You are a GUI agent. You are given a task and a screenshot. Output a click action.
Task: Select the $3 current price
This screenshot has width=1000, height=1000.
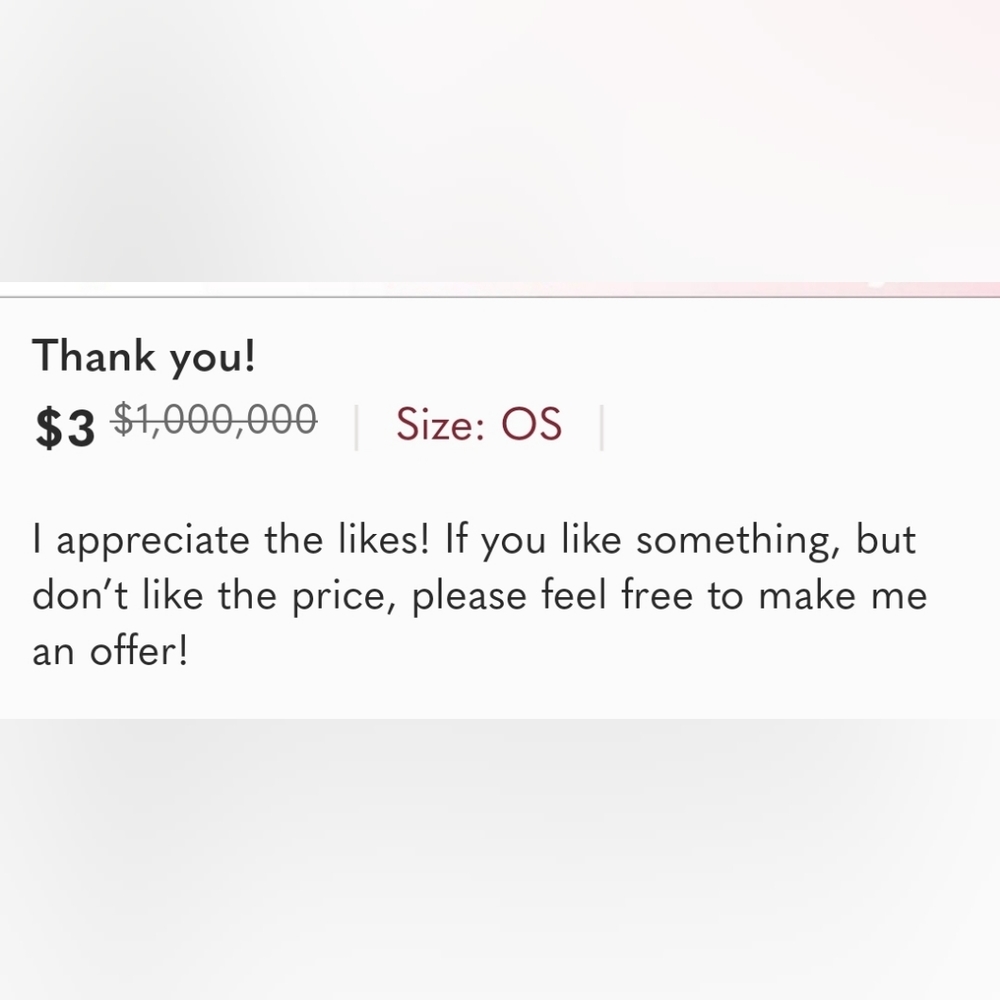pyautogui.click(x=65, y=427)
